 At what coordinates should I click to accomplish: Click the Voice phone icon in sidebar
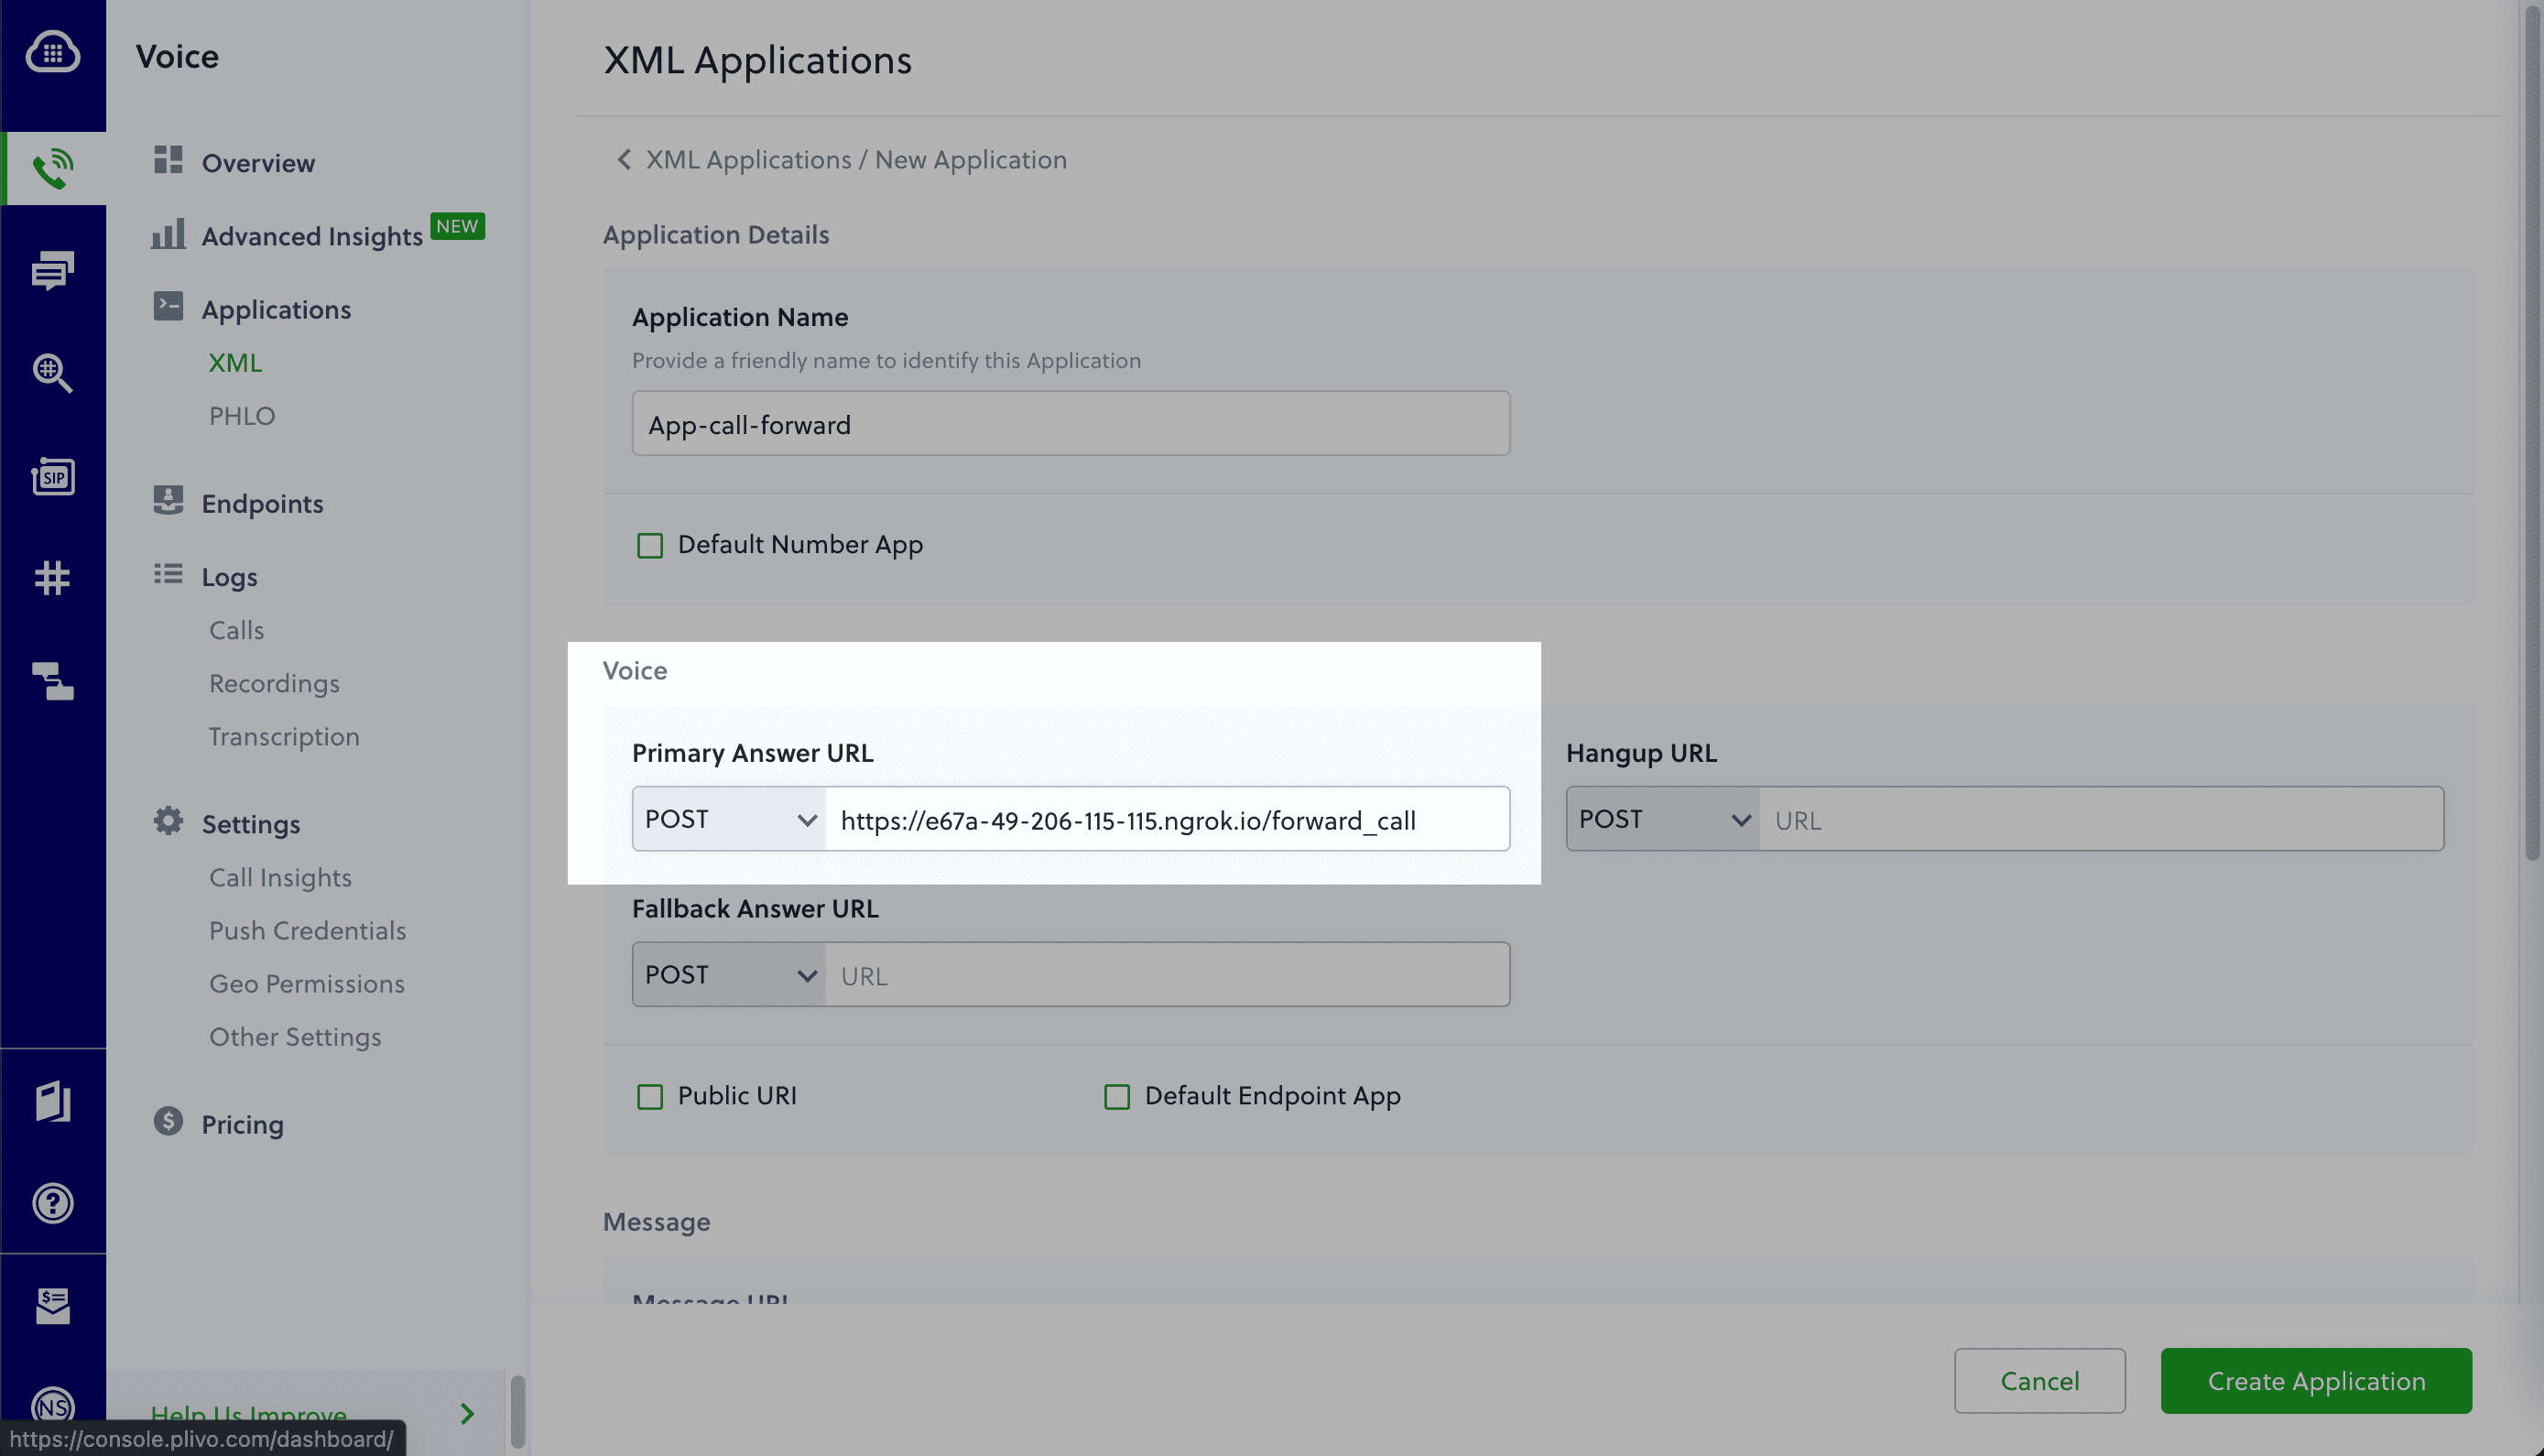pyautogui.click(x=52, y=168)
